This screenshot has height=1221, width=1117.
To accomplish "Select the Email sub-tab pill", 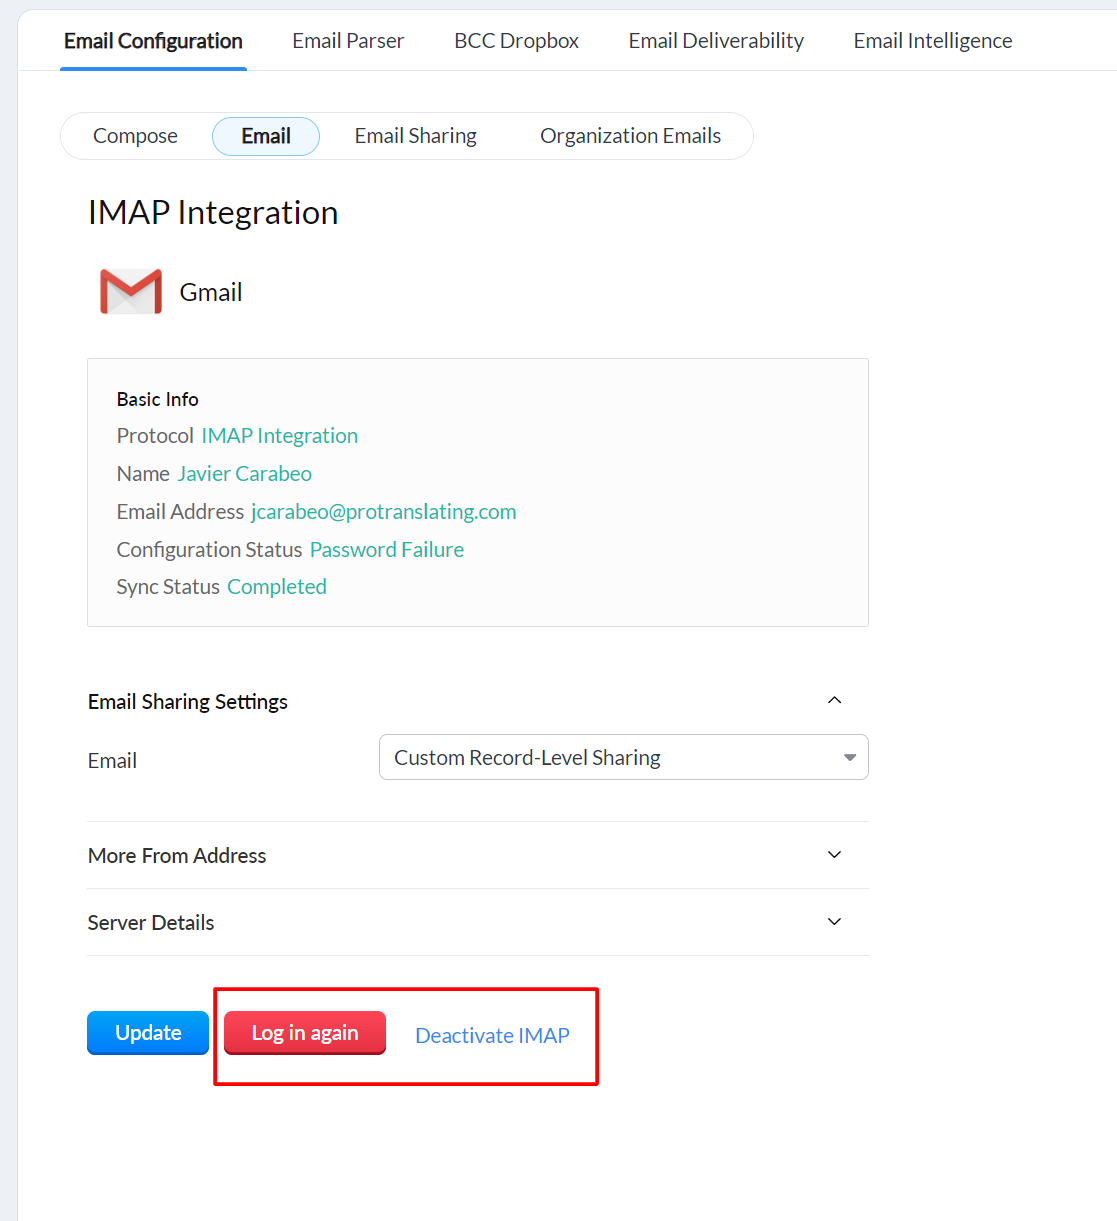I will (x=266, y=136).
